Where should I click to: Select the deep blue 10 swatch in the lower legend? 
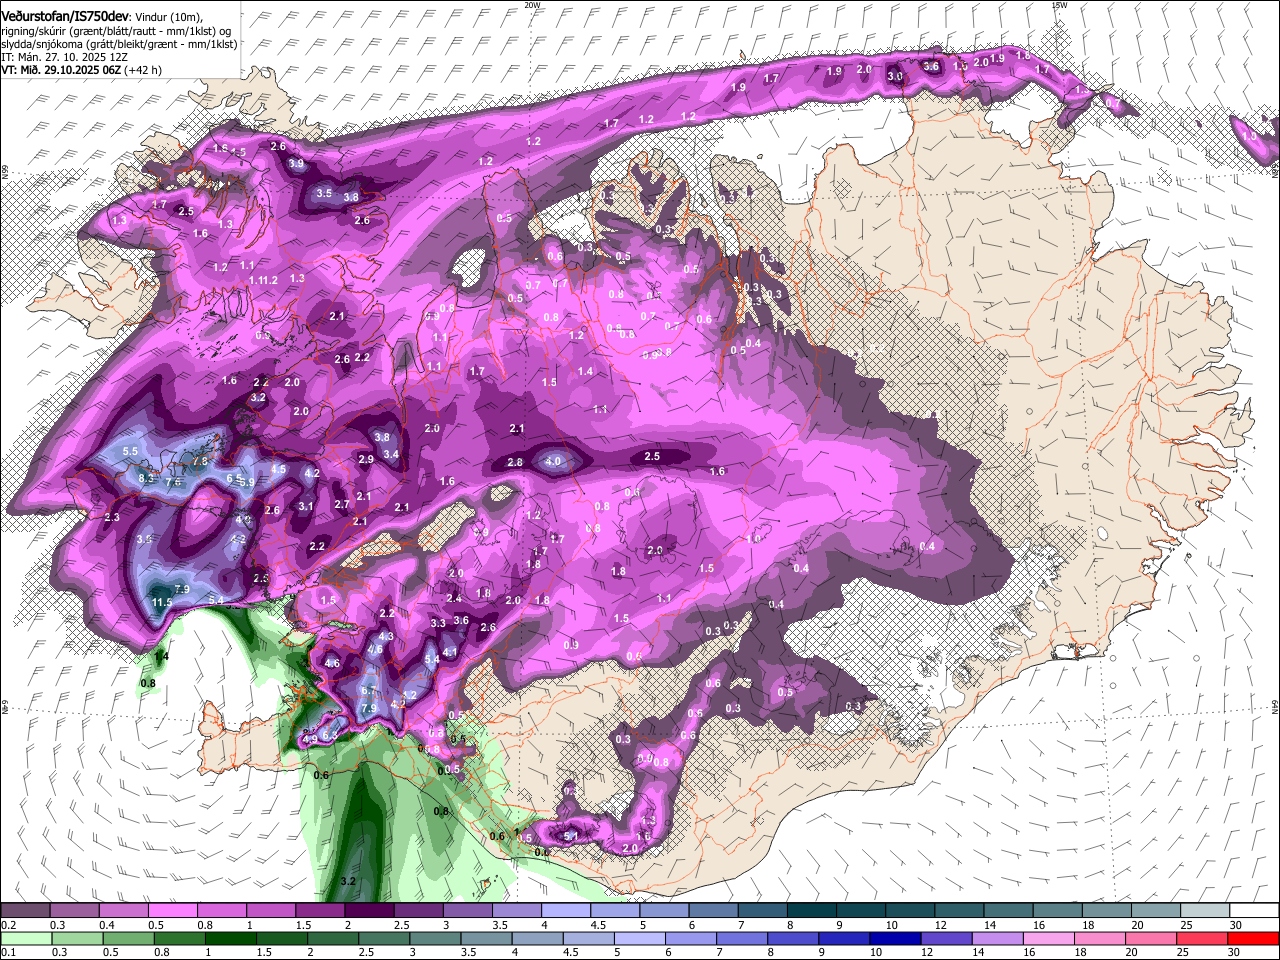(x=895, y=938)
